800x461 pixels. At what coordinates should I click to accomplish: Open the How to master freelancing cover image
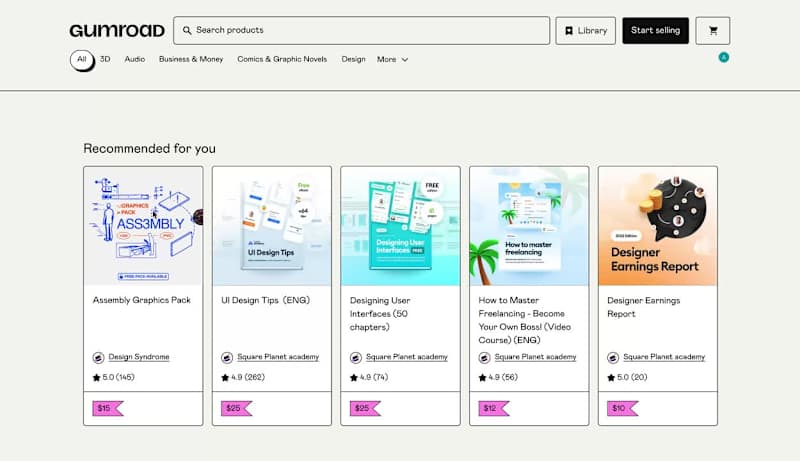529,226
